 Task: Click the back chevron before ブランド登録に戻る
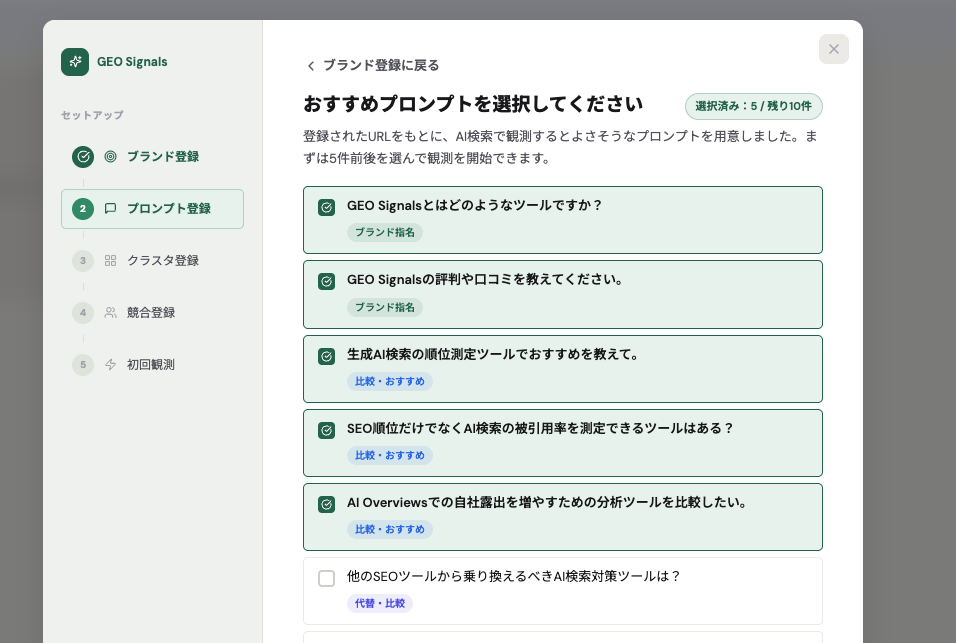(311, 66)
